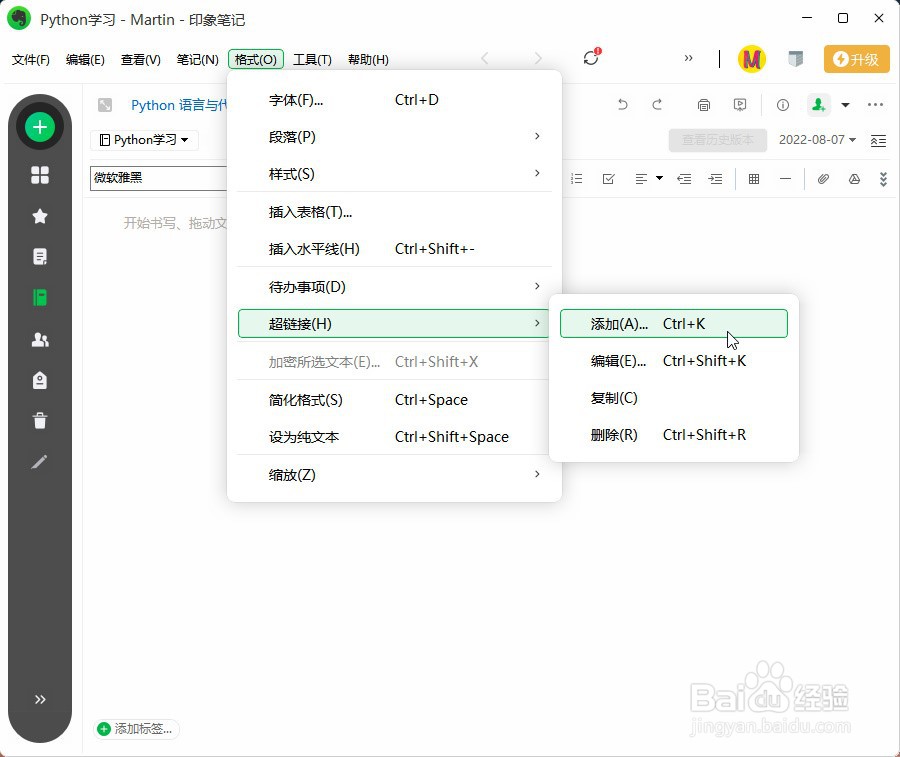This screenshot has height=757, width=900.
Task: Expand the 段落(P) submenu
Action: 394,137
